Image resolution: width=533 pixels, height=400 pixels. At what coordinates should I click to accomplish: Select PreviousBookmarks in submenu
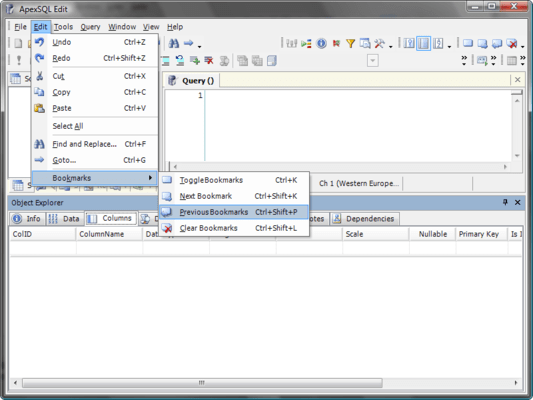point(234,212)
